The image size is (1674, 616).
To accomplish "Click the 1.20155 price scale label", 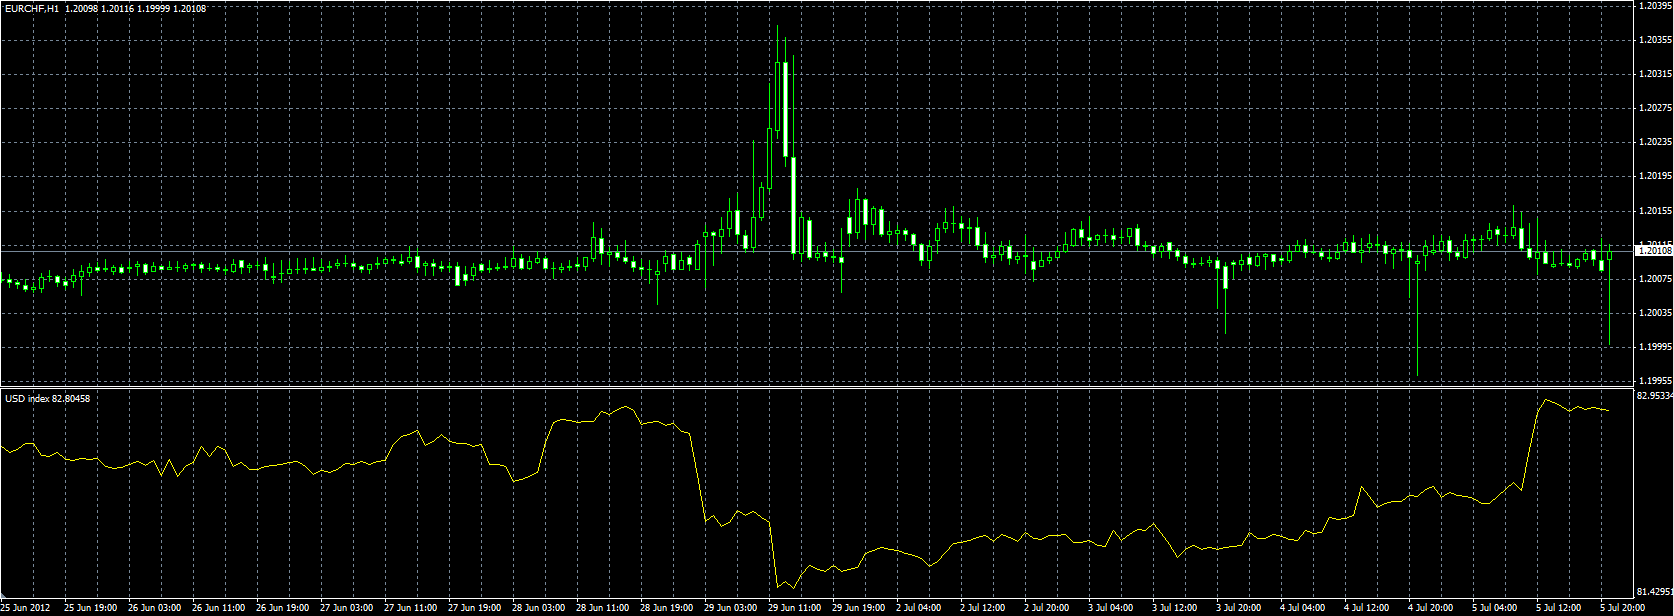I will (1655, 211).
